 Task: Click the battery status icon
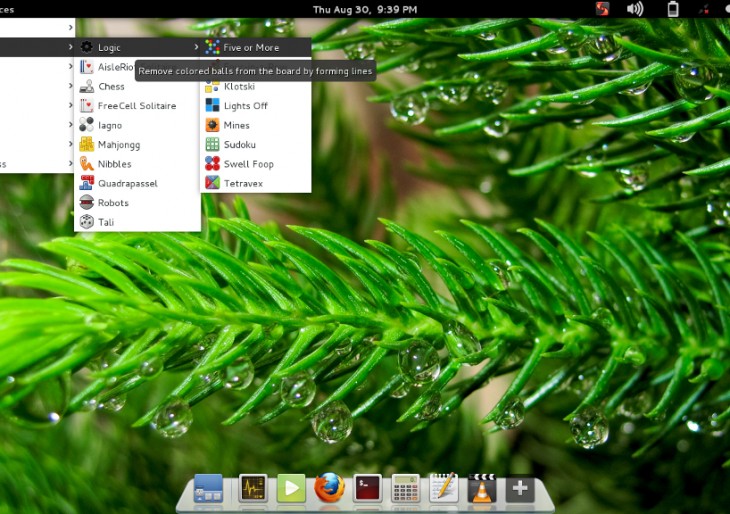pos(673,9)
